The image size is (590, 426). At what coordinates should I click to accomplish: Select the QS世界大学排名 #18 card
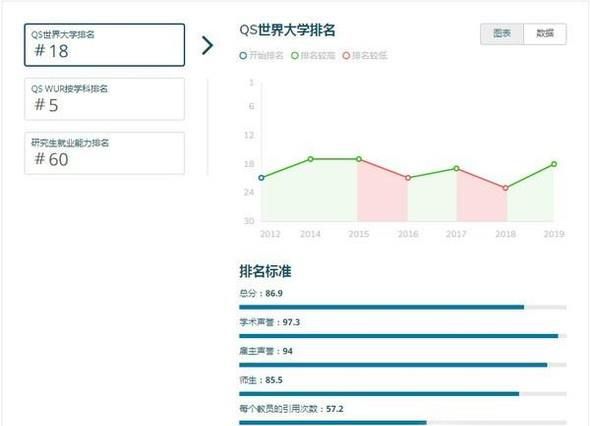pos(105,45)
